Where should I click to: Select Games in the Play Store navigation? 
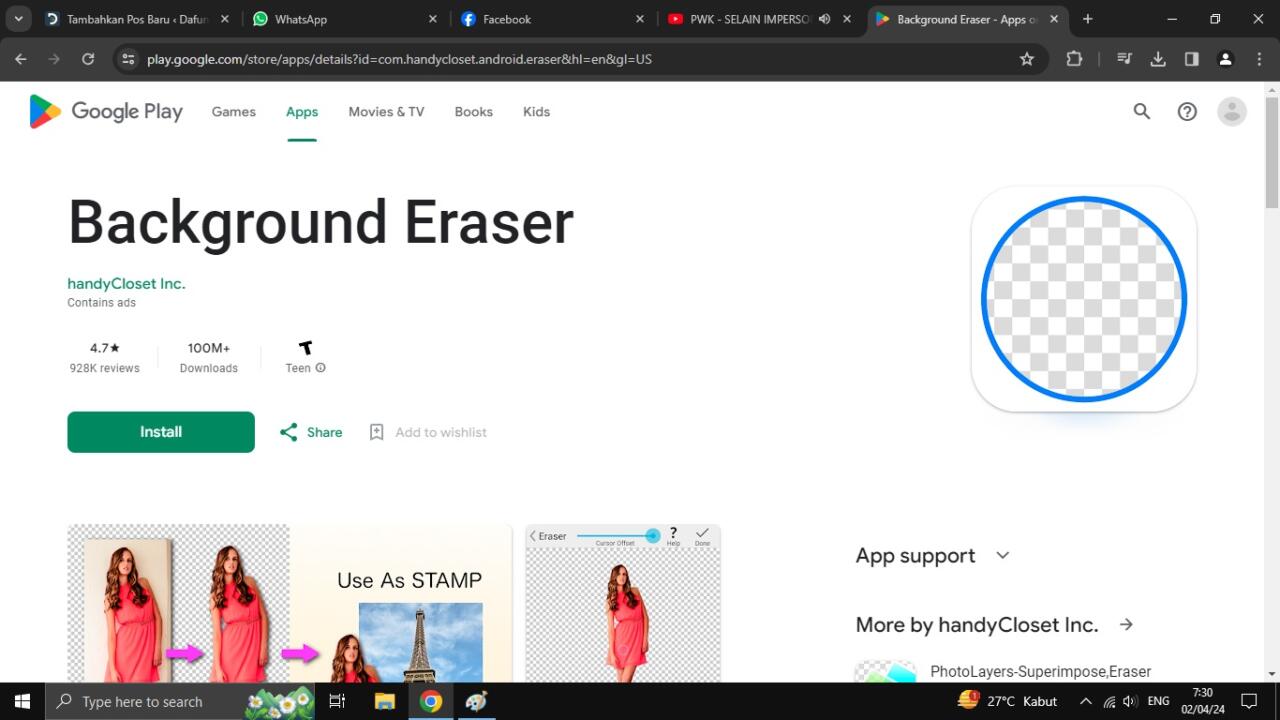(x=233, y=111)
